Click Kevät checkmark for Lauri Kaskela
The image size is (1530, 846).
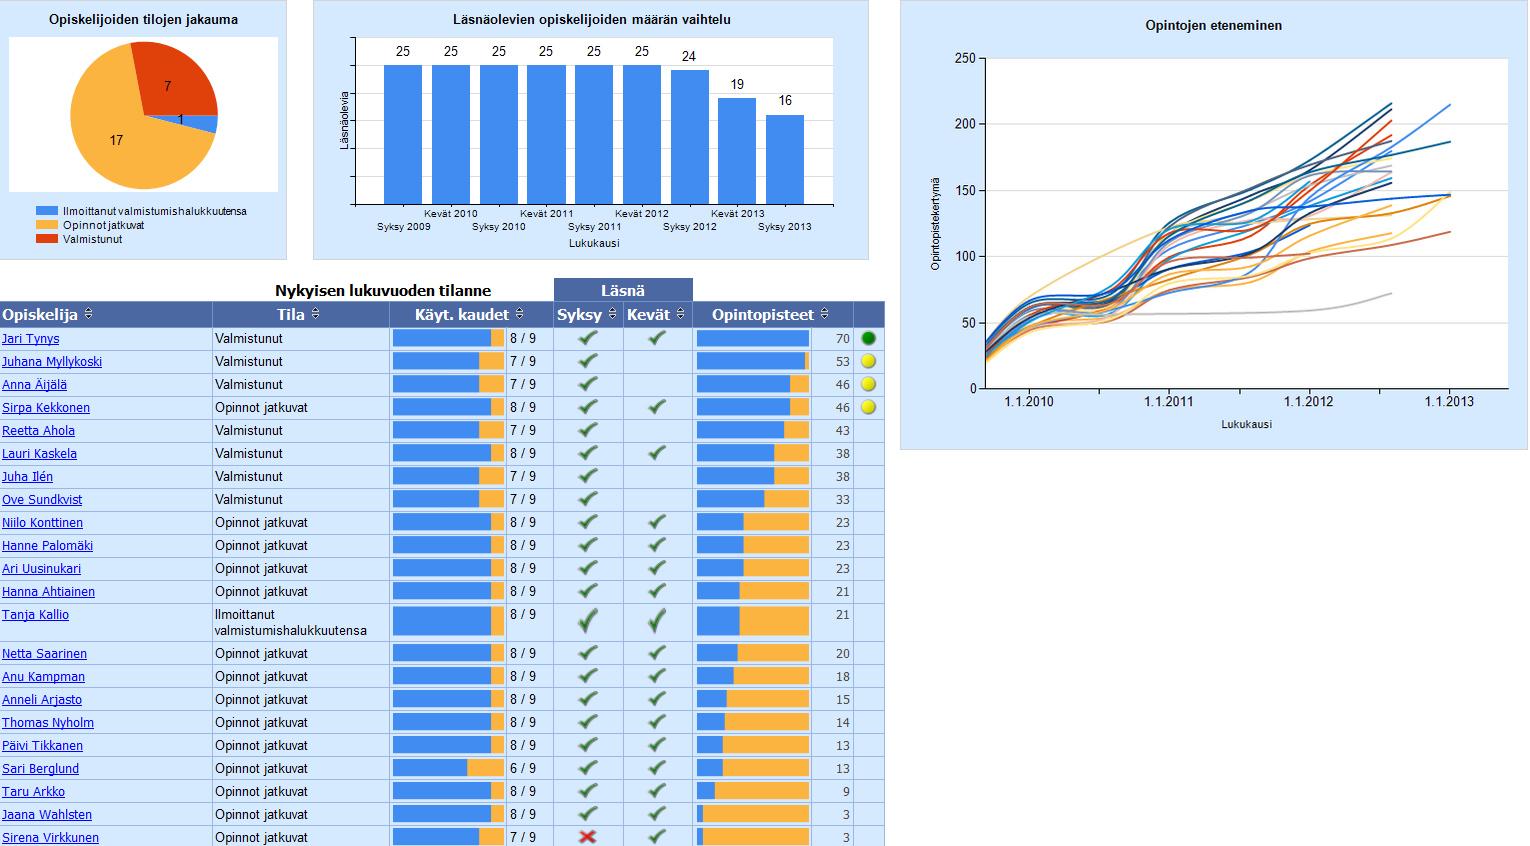pyautogui.click(x=657, y=453)
